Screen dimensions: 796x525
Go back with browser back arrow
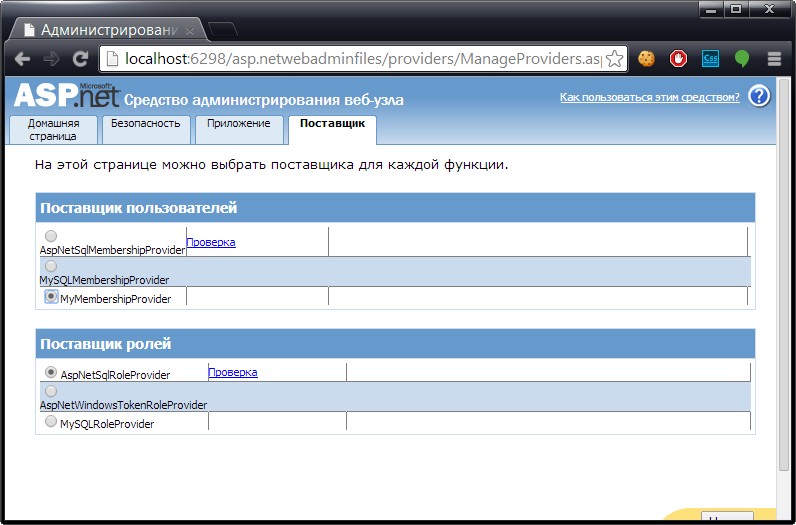[x=22, y=59]
